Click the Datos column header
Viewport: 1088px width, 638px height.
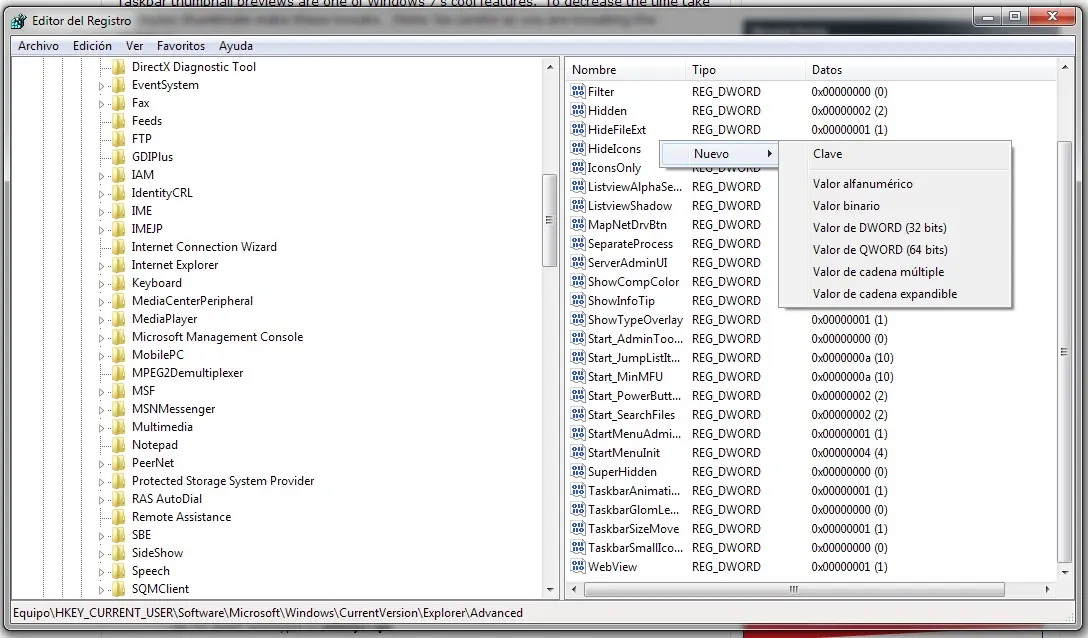coord(827,70)
